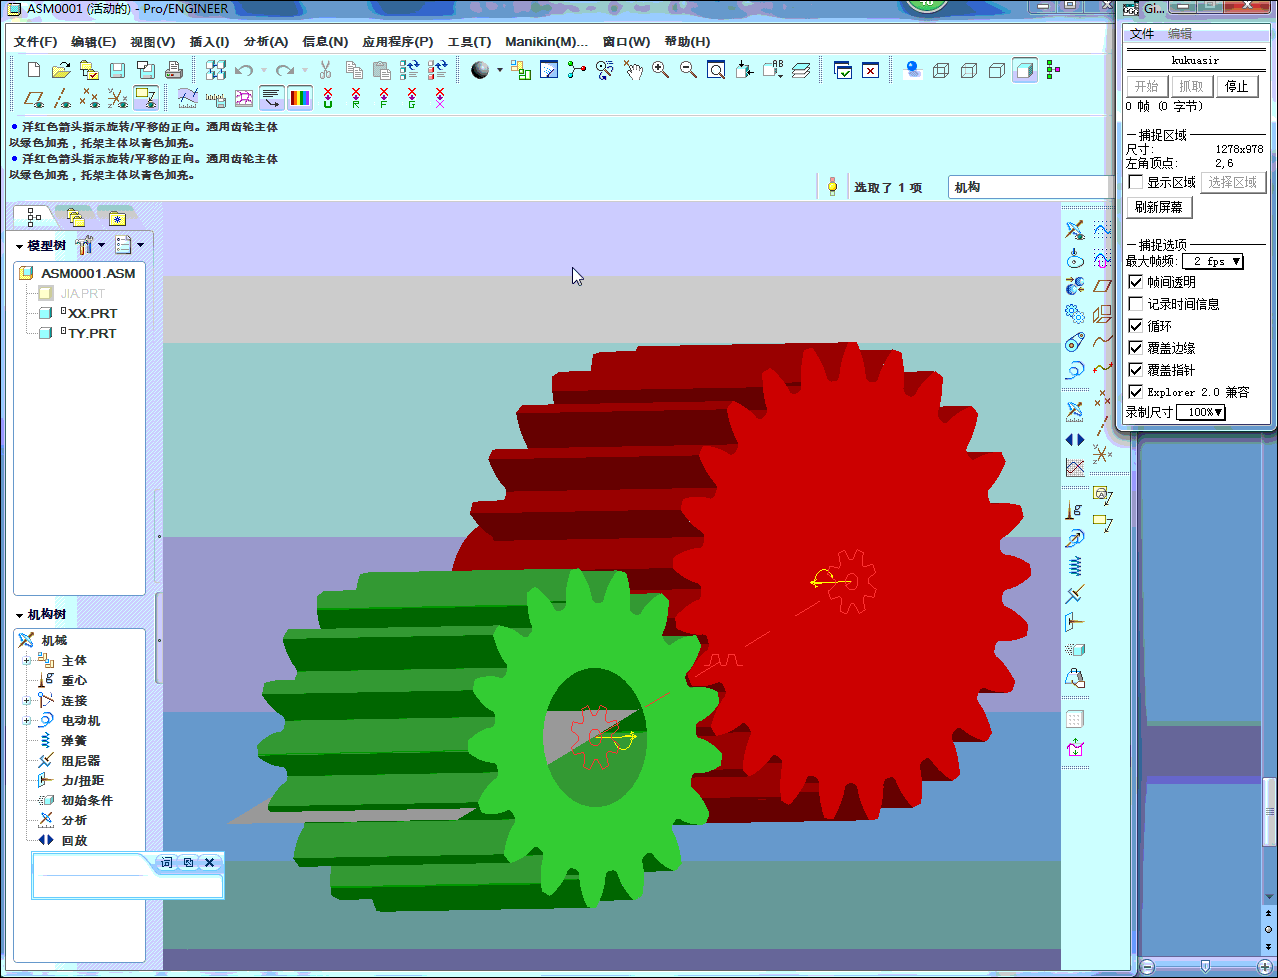Click the layers stack icon in toolbar

pyautogui.click(x=801, y=70)
